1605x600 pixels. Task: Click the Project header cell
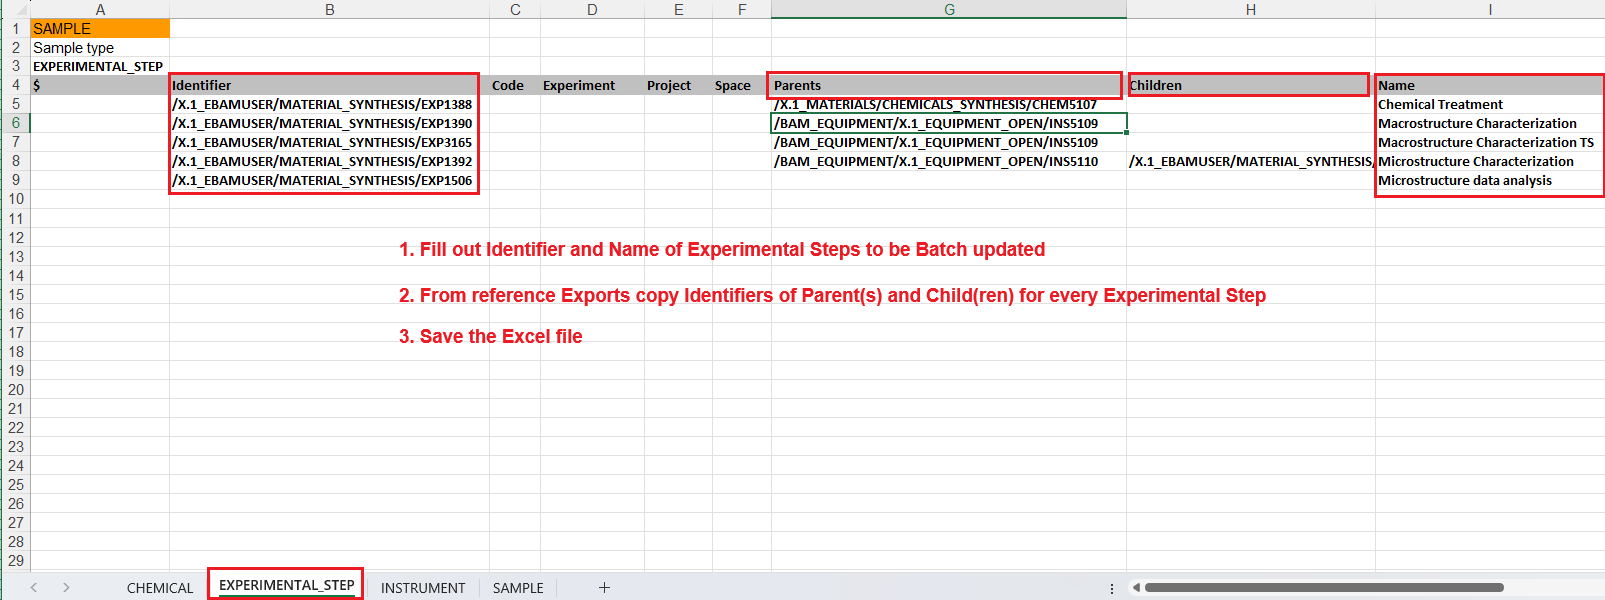(679, 85)
